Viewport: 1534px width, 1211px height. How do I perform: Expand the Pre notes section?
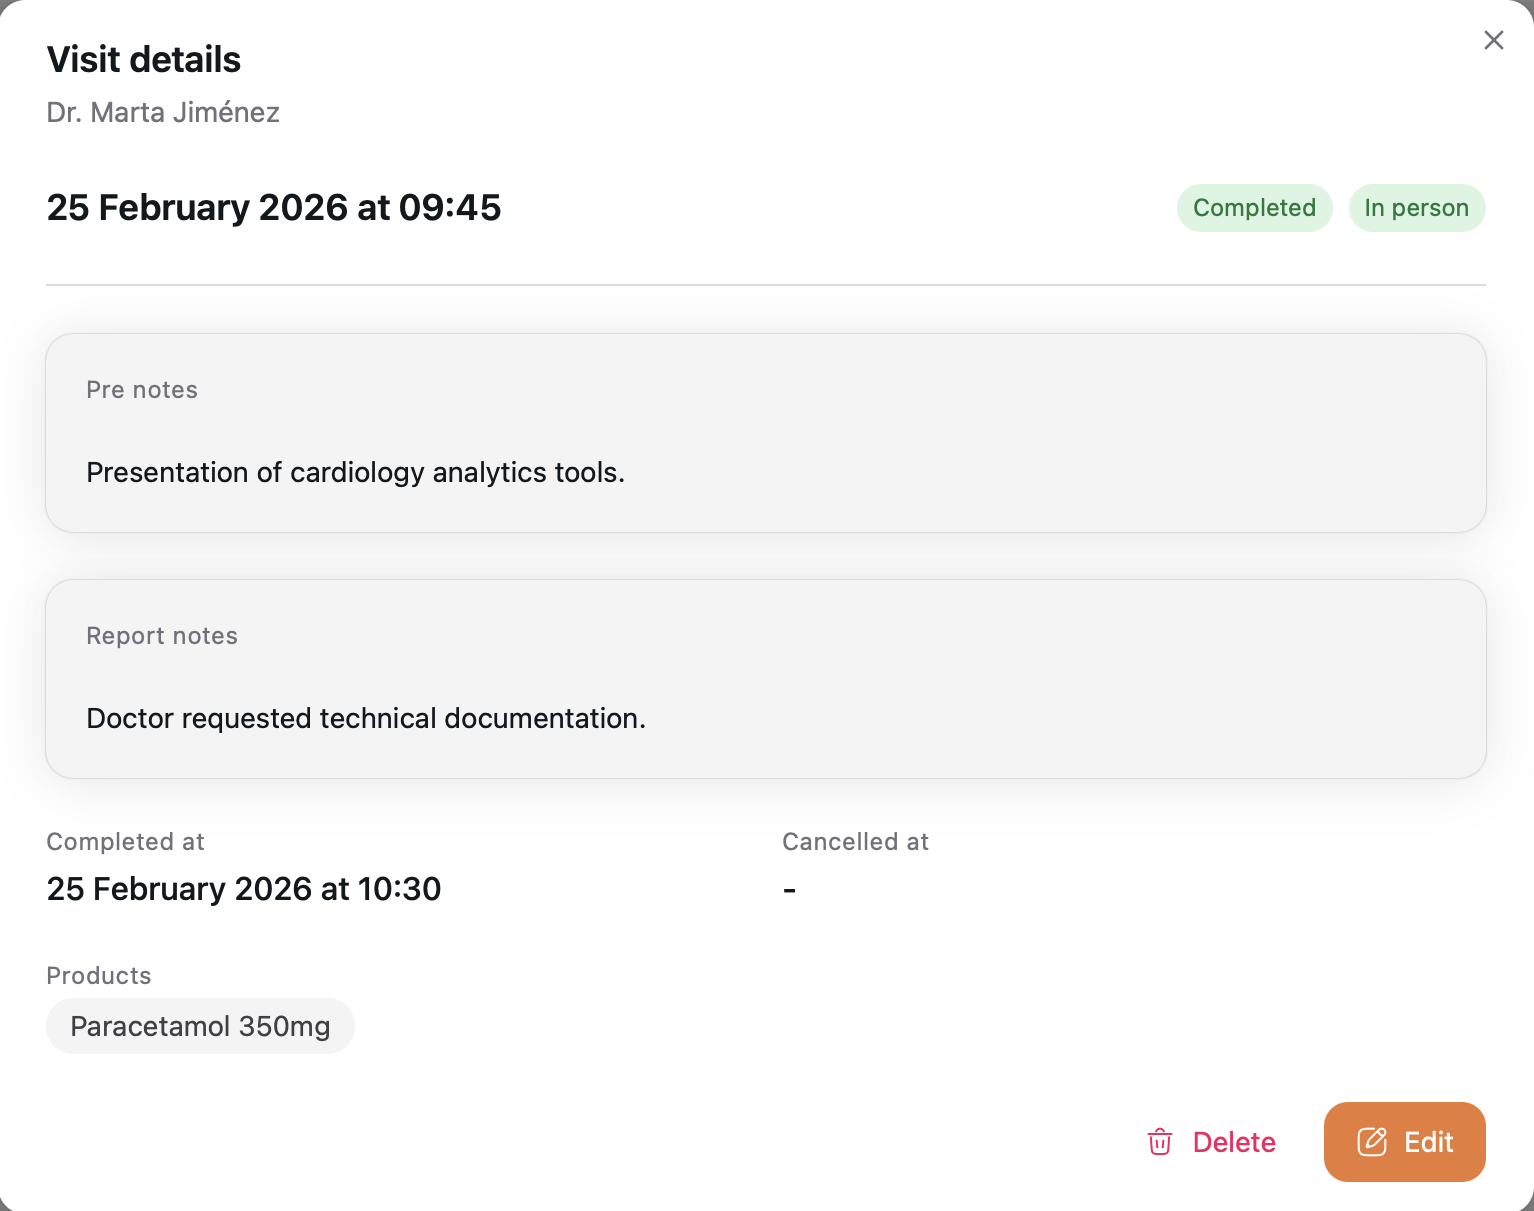[142, 390]
